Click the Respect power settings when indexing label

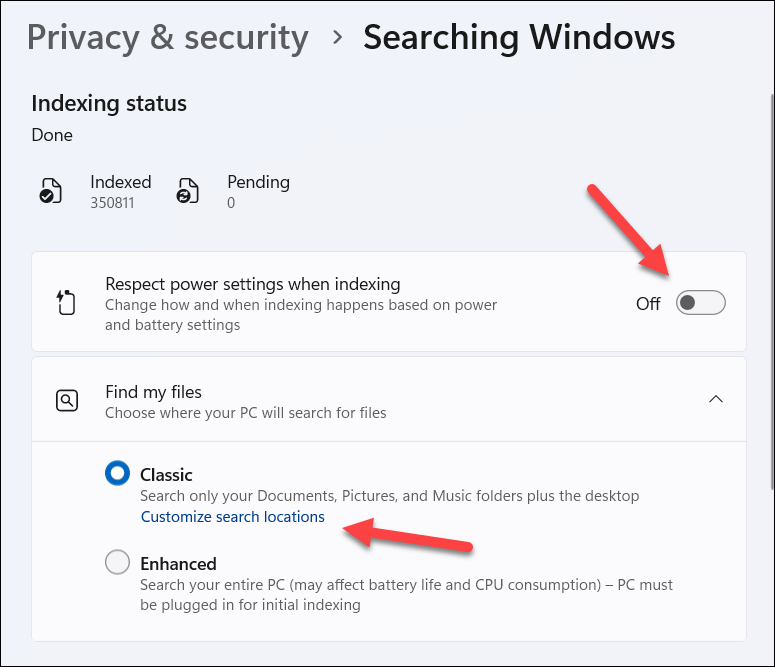click(252, 284)
